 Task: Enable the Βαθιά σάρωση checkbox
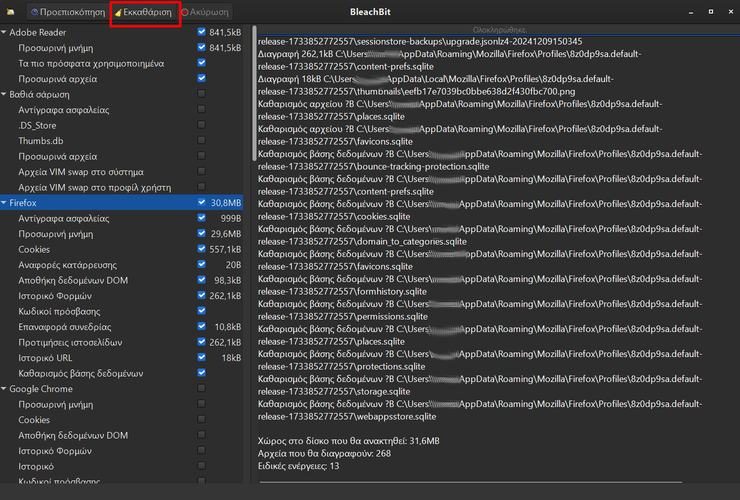coord(202,94)
